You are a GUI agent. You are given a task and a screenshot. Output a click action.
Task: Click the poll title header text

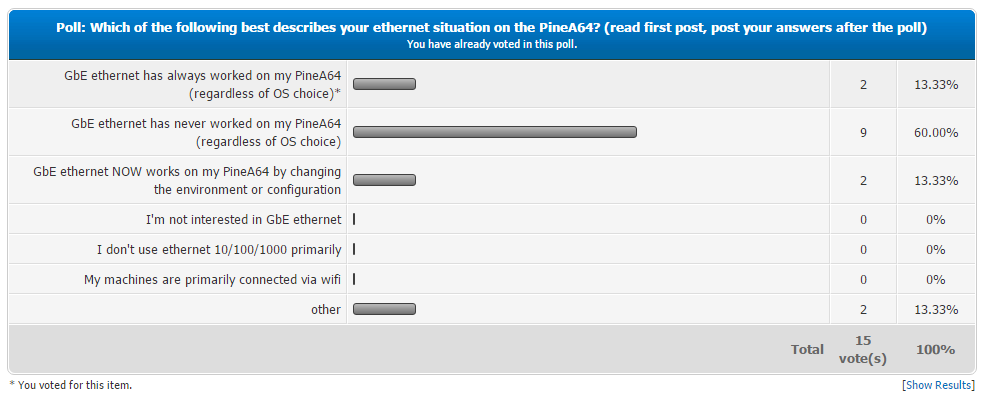coord(491,28)
